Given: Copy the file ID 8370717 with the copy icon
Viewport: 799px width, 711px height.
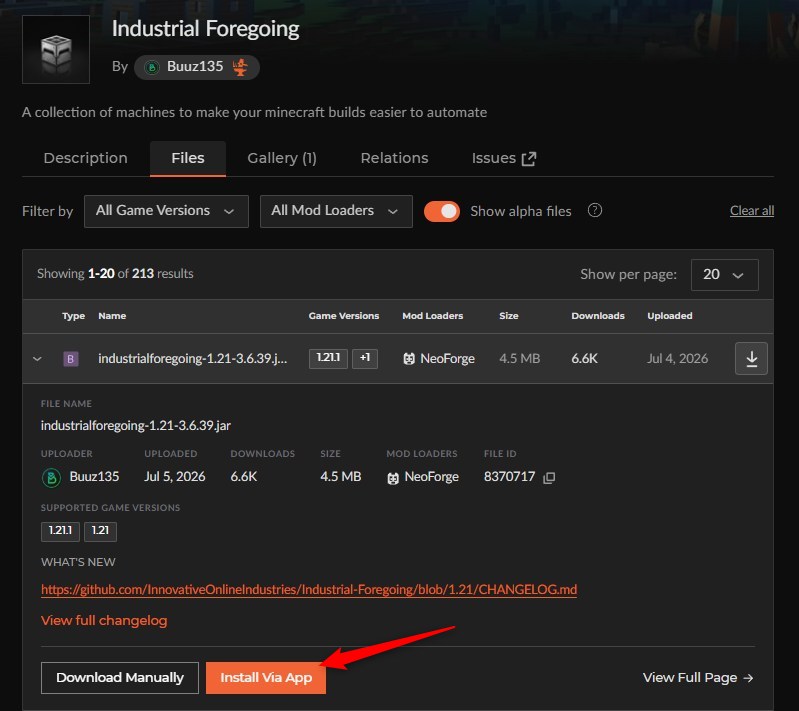Looking at the screenshot, I should point(549,478).
